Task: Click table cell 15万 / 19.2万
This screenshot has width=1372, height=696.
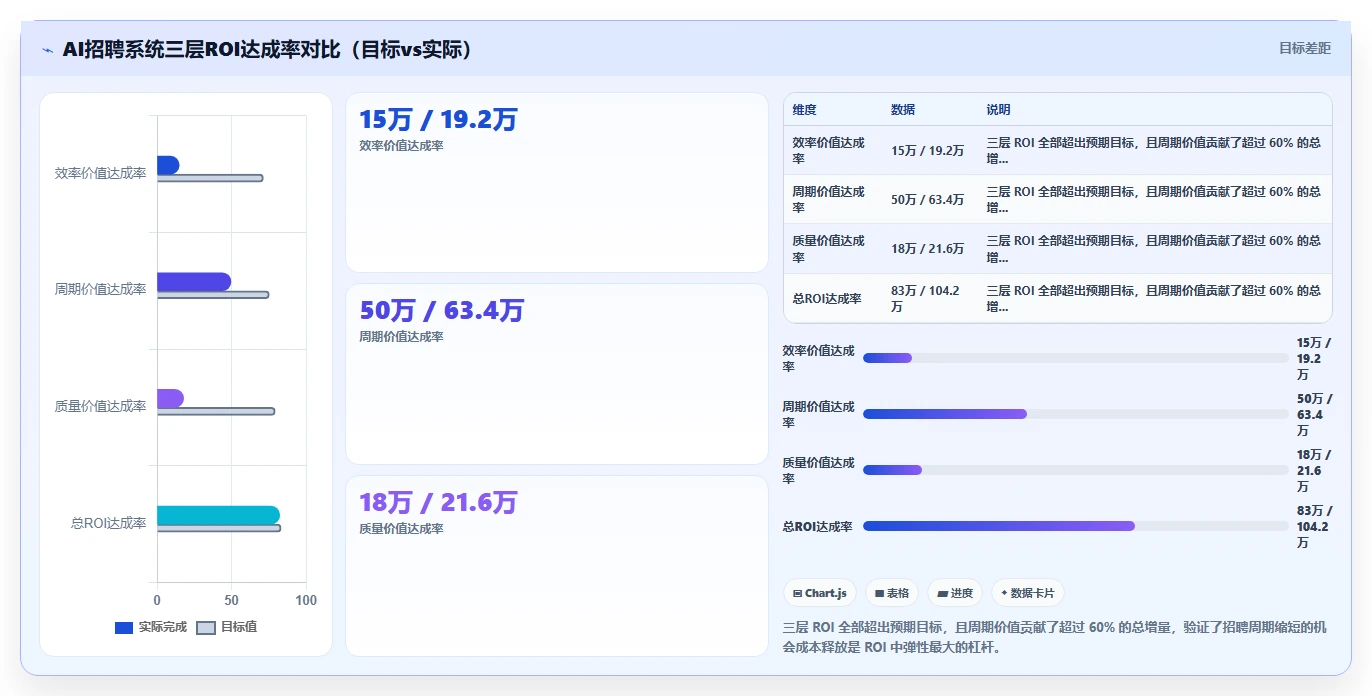Action: [928, 151]
